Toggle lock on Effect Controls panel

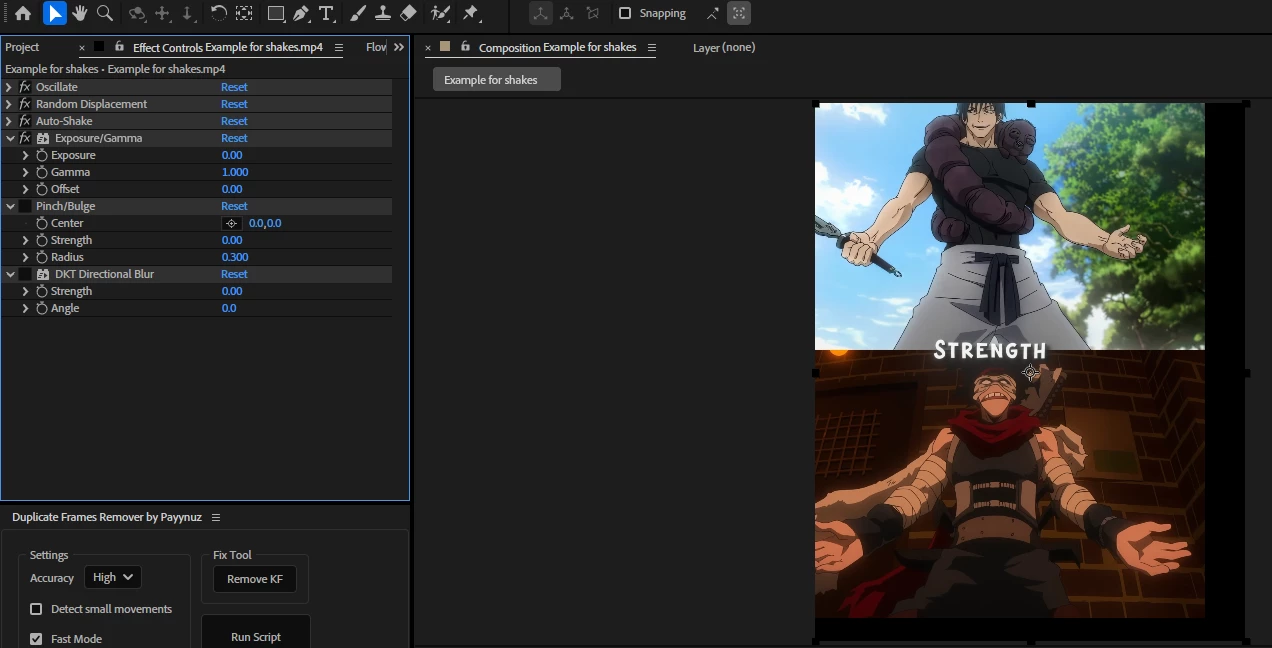coord(120,47)
